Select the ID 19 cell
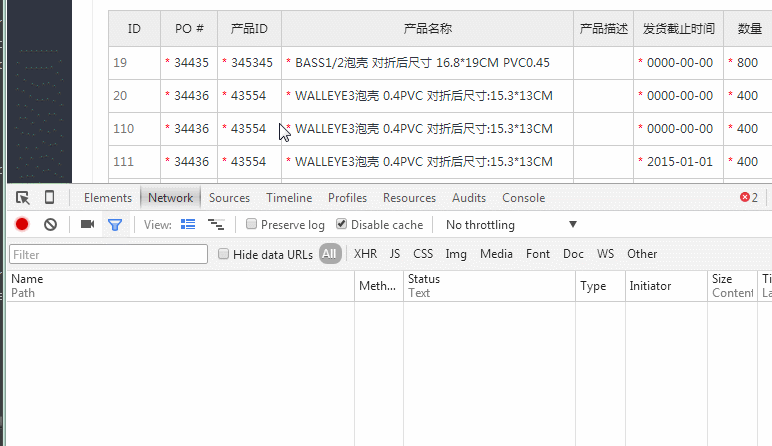 [x=134, y=63]
